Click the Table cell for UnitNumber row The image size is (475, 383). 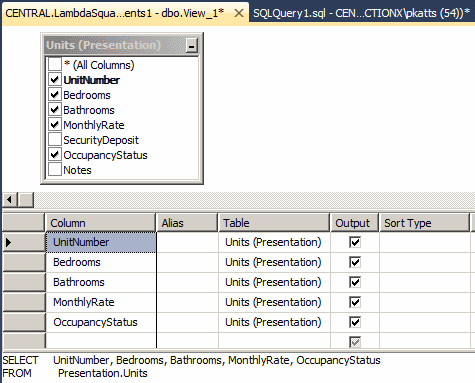tap(274, 242)
